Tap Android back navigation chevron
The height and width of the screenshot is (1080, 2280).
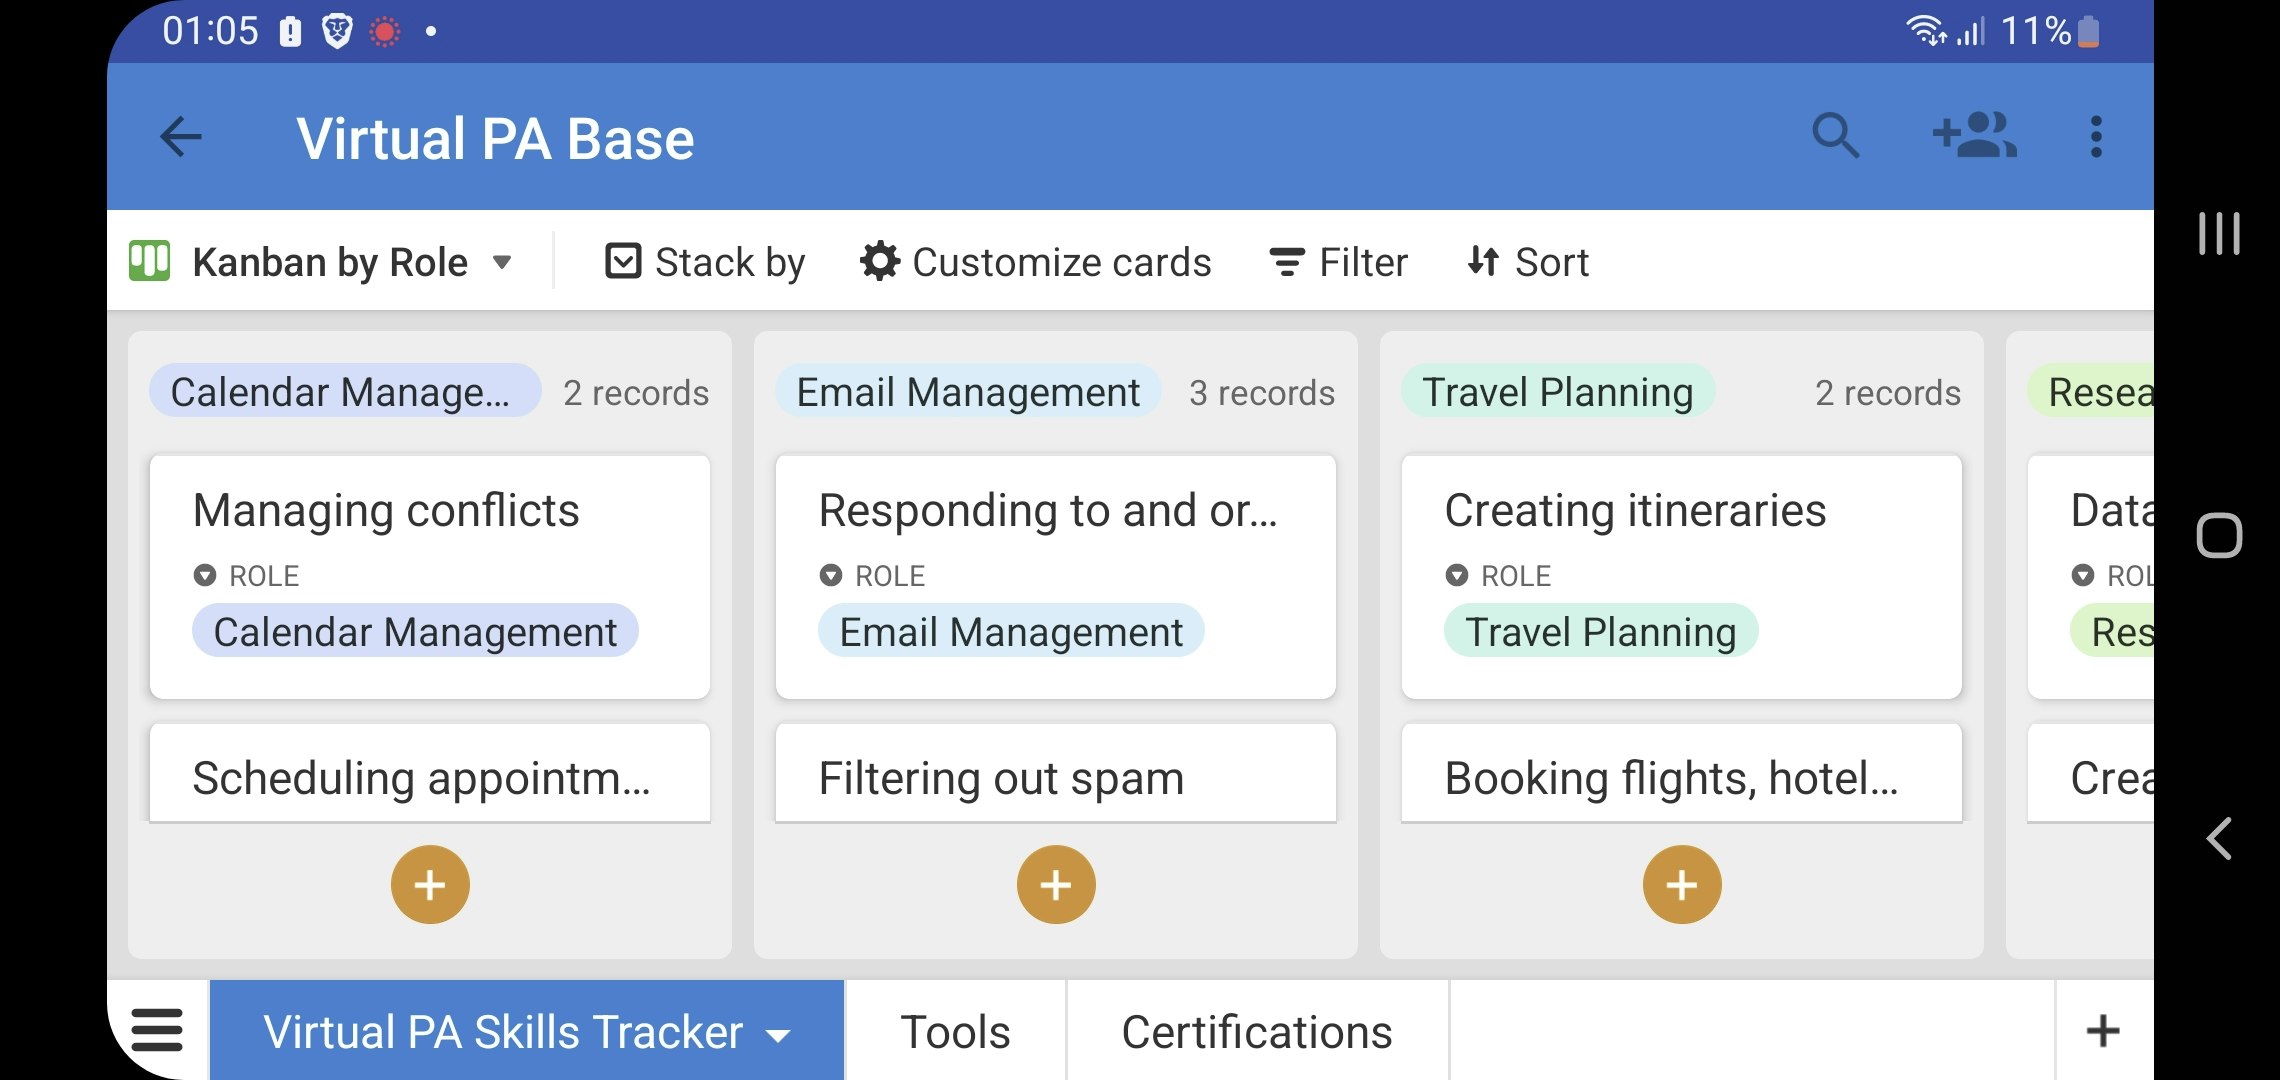click(x=2219, y=838)
